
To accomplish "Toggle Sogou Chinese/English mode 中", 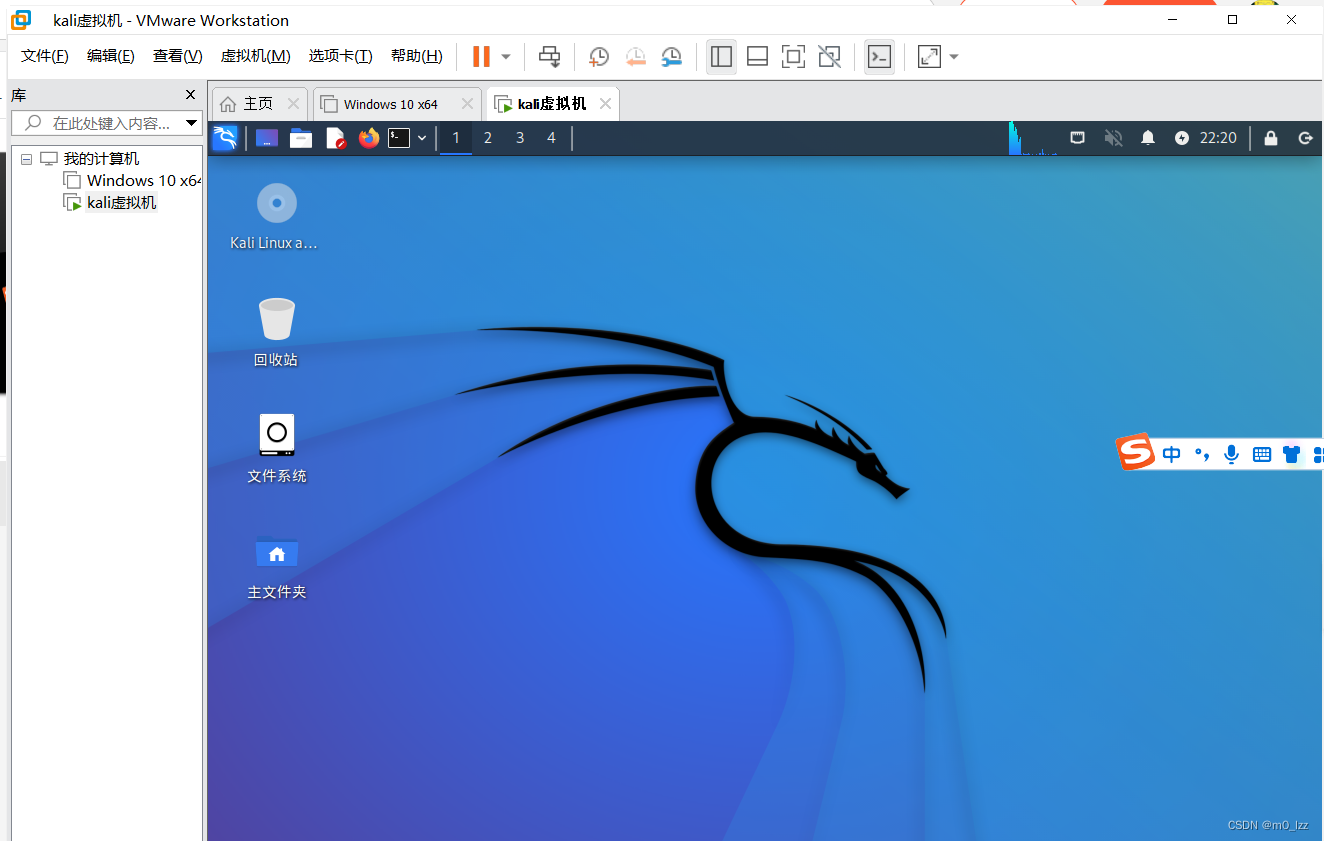I will point(1172,455).
